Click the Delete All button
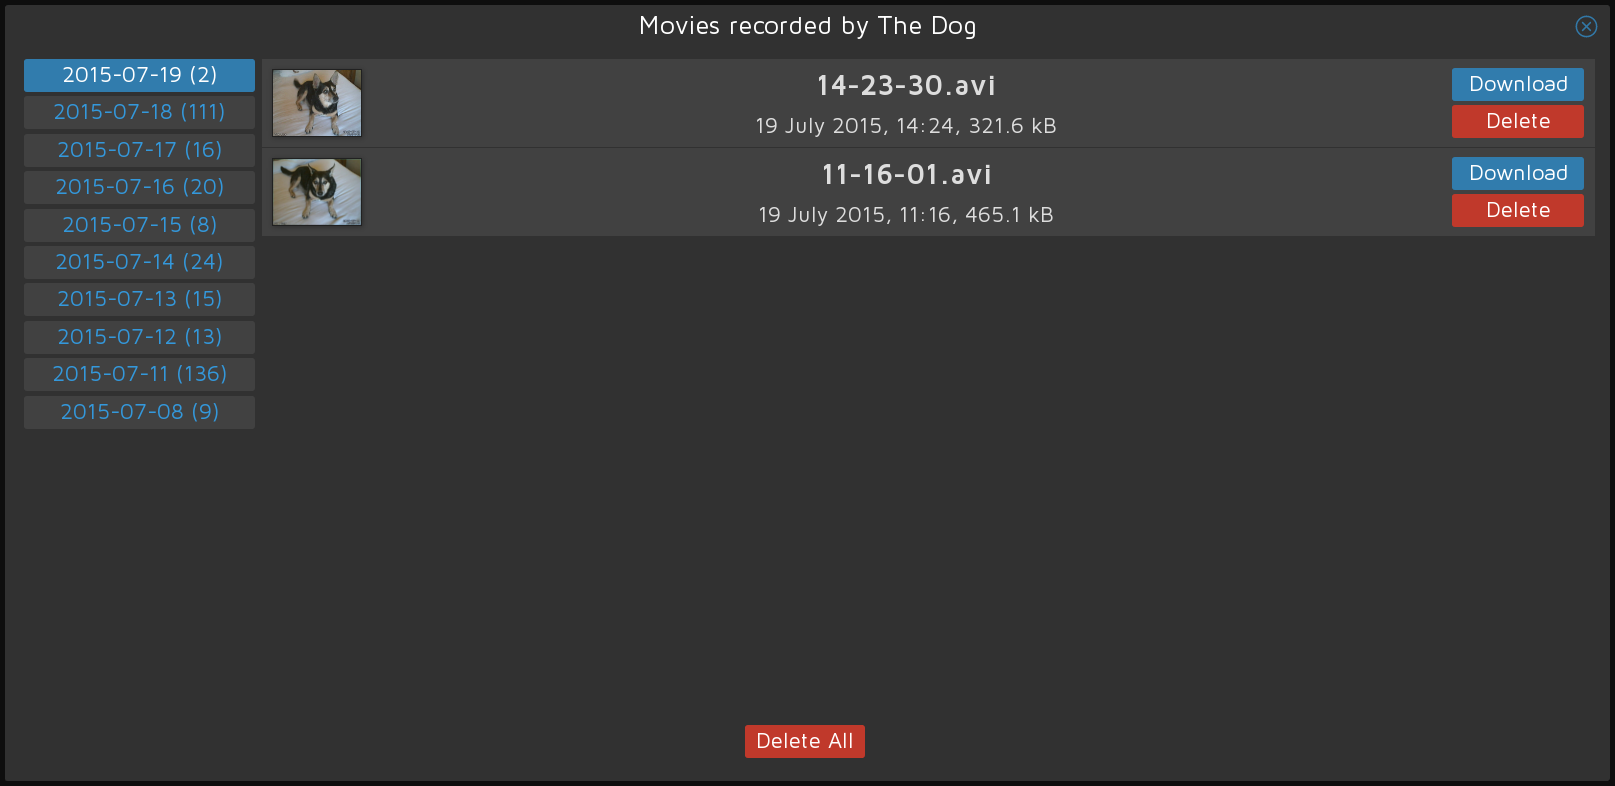The image size is (1615, 786). click(805, 741)
